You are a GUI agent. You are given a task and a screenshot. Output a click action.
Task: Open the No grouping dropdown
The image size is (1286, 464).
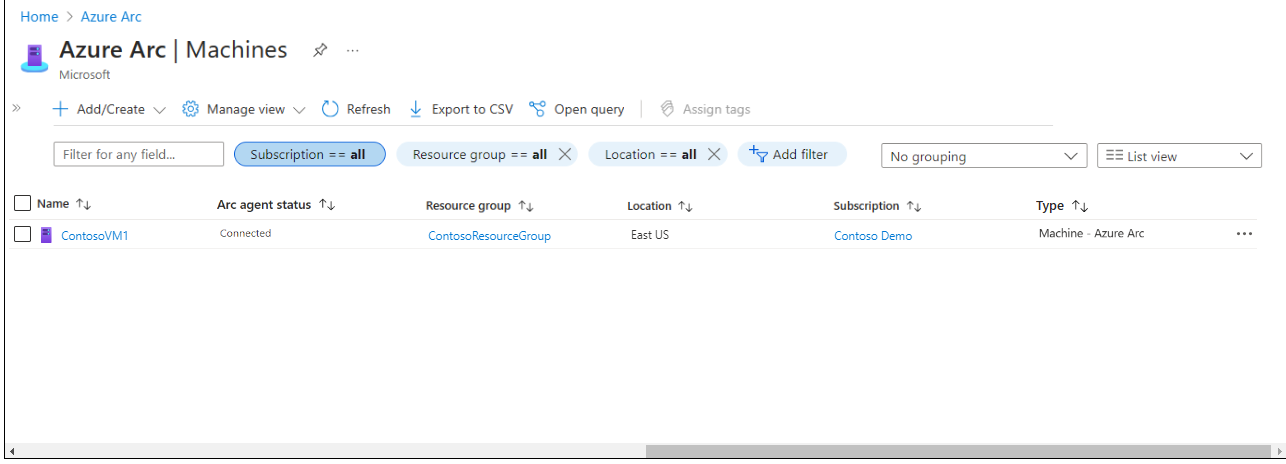[x=983, y=156]
